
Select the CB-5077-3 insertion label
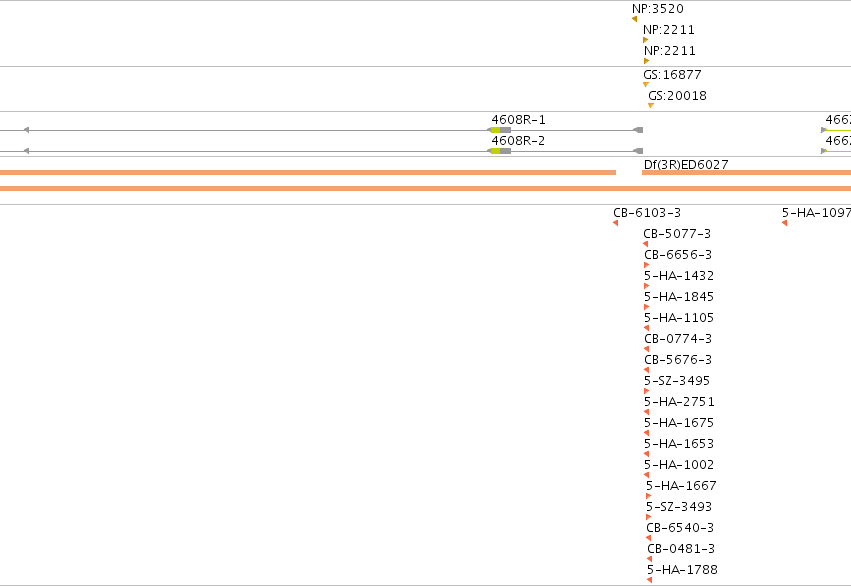point(677,234)
